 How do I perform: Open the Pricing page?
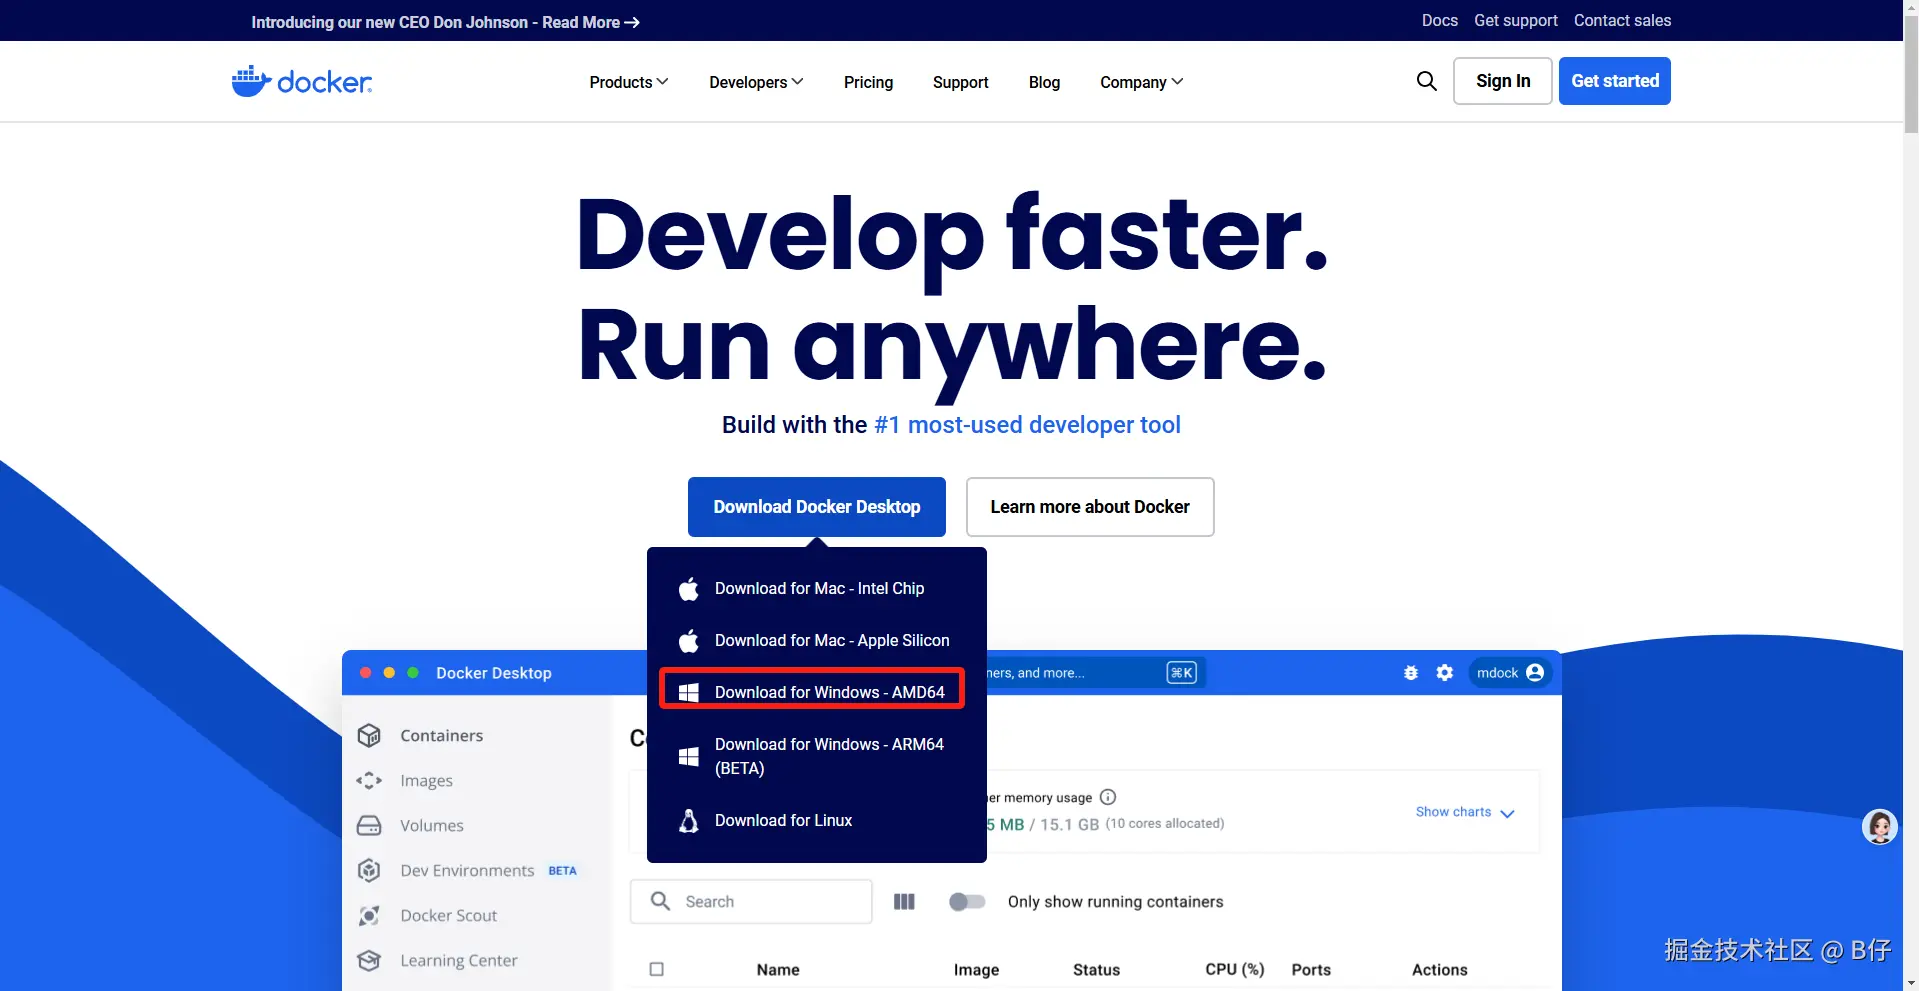pyautogui.click(x=868, y=82)
